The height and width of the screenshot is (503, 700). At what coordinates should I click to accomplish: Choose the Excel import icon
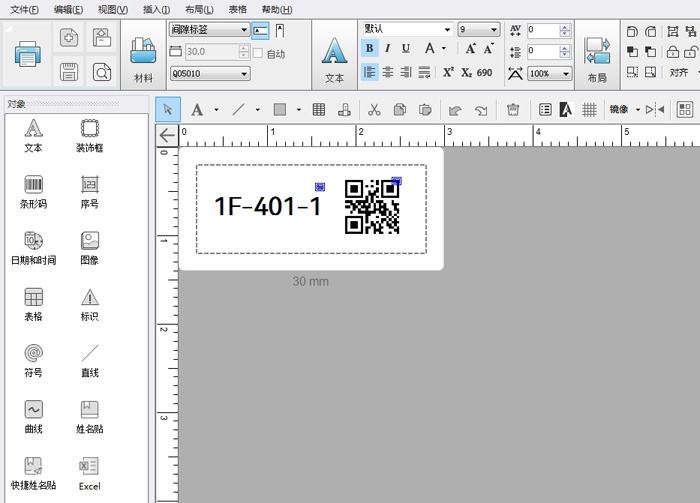point(89,474)
